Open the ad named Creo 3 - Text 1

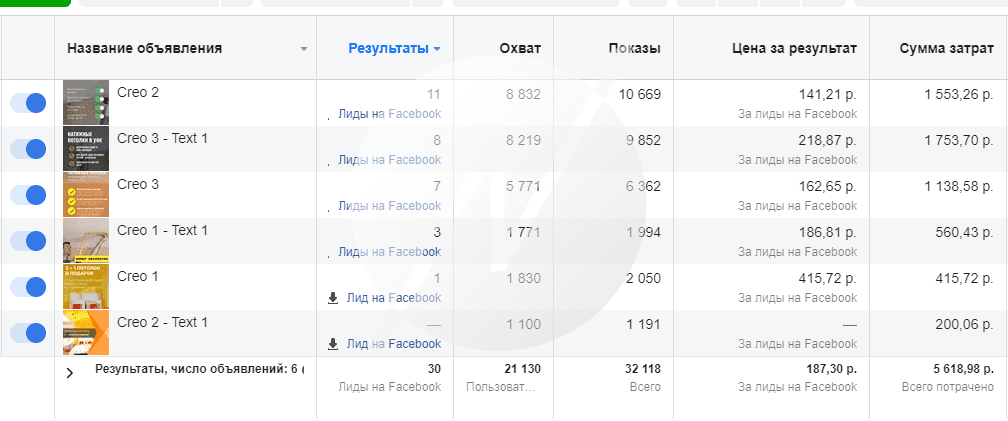pos(163,138)
